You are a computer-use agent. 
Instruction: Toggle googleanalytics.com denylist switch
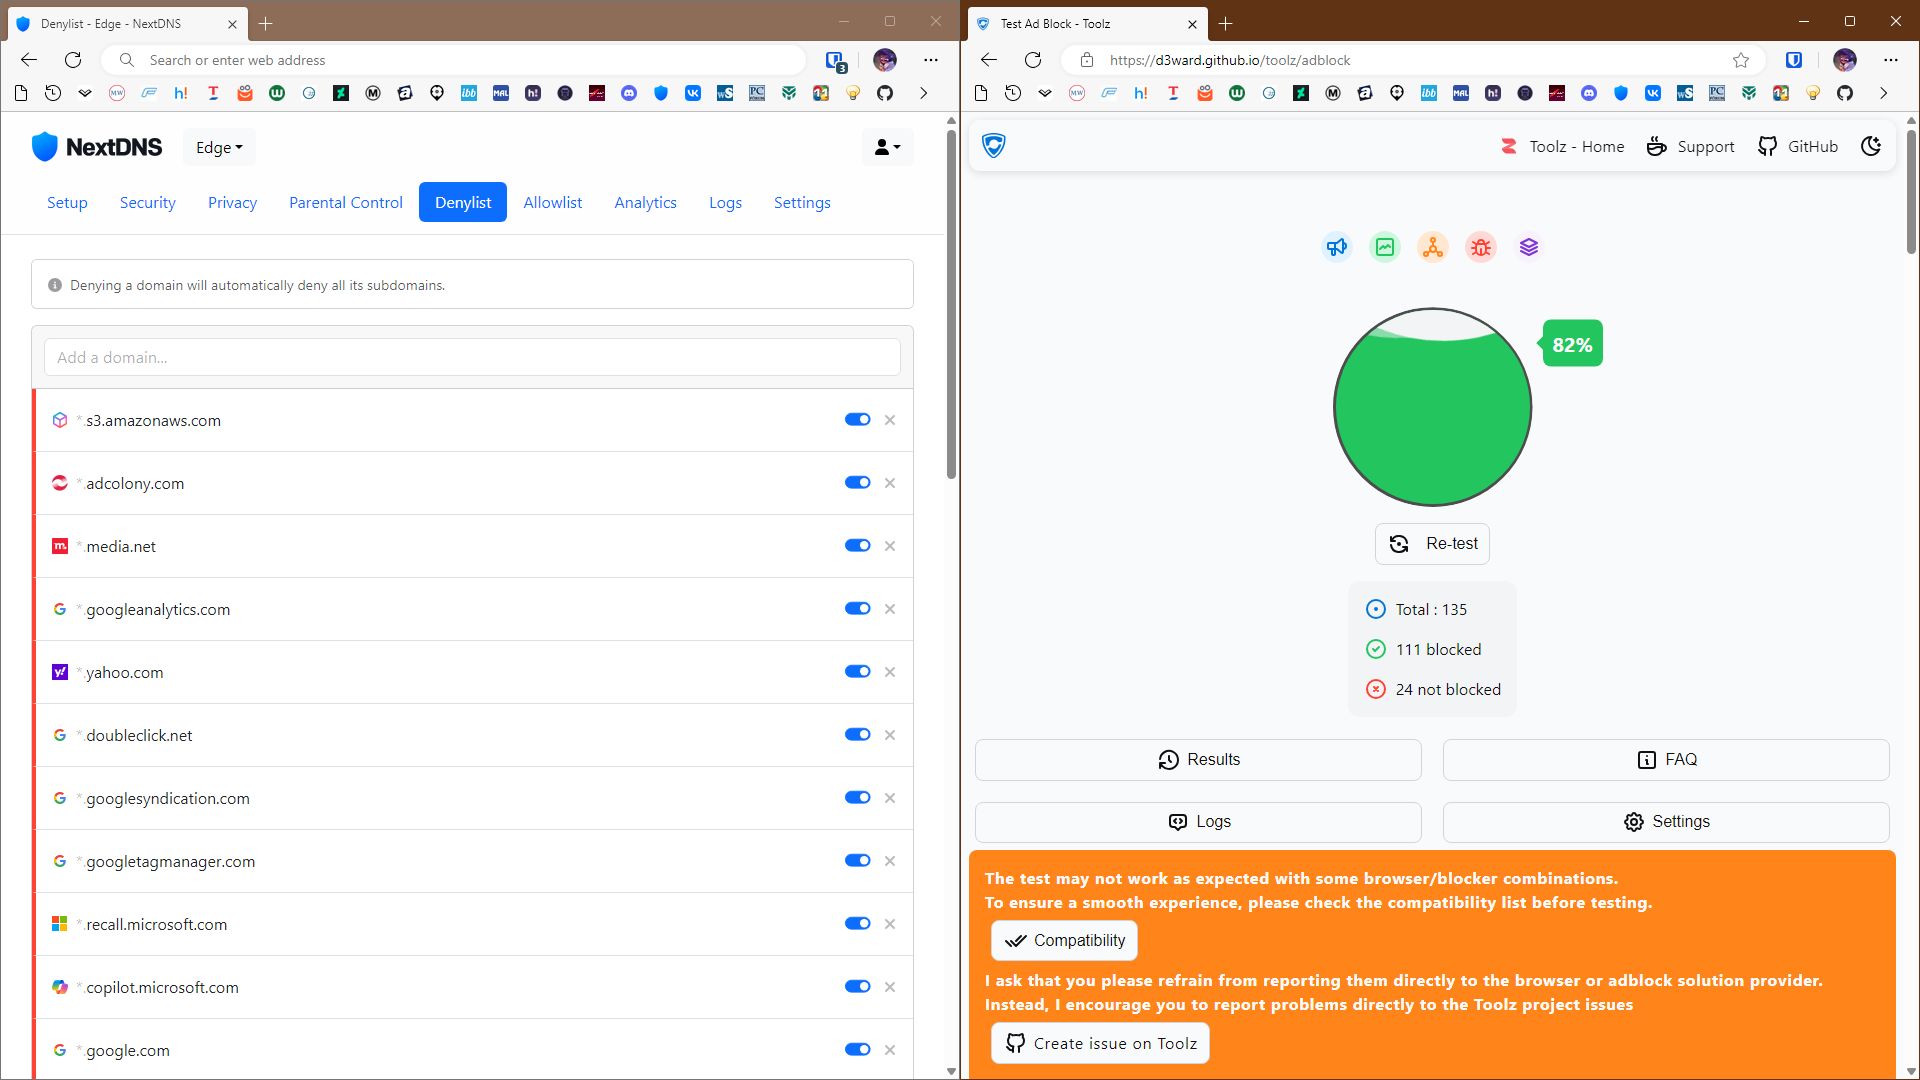(x=858, y=609)
